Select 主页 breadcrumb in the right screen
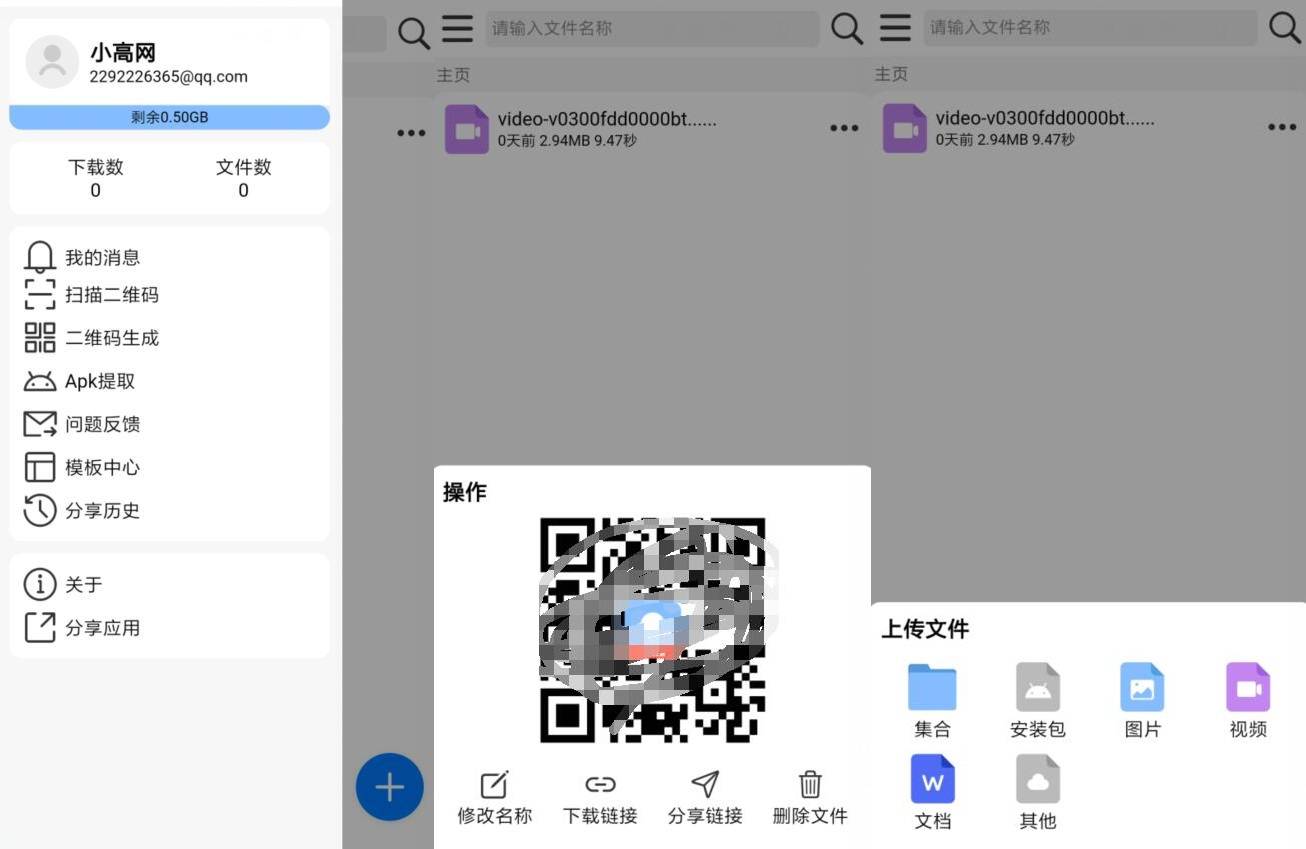1306x849 pixels. (891, 75)
